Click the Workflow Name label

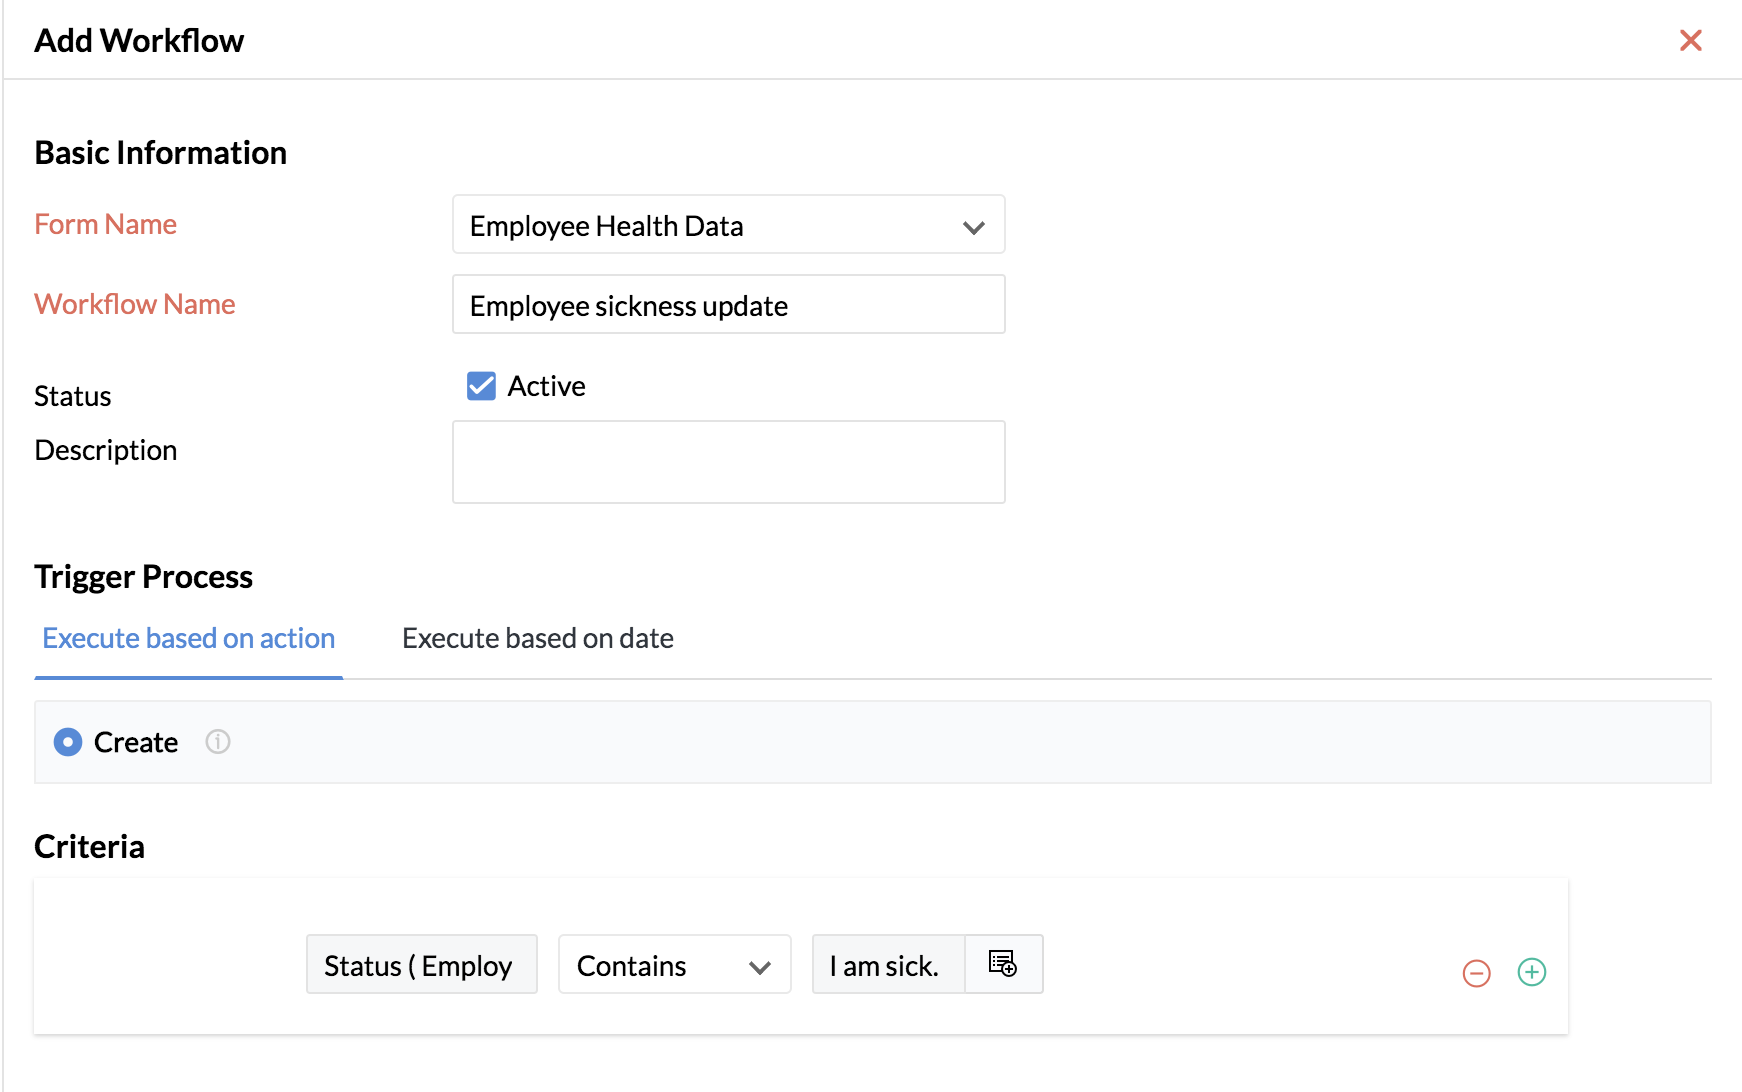(x=134, y=305)
